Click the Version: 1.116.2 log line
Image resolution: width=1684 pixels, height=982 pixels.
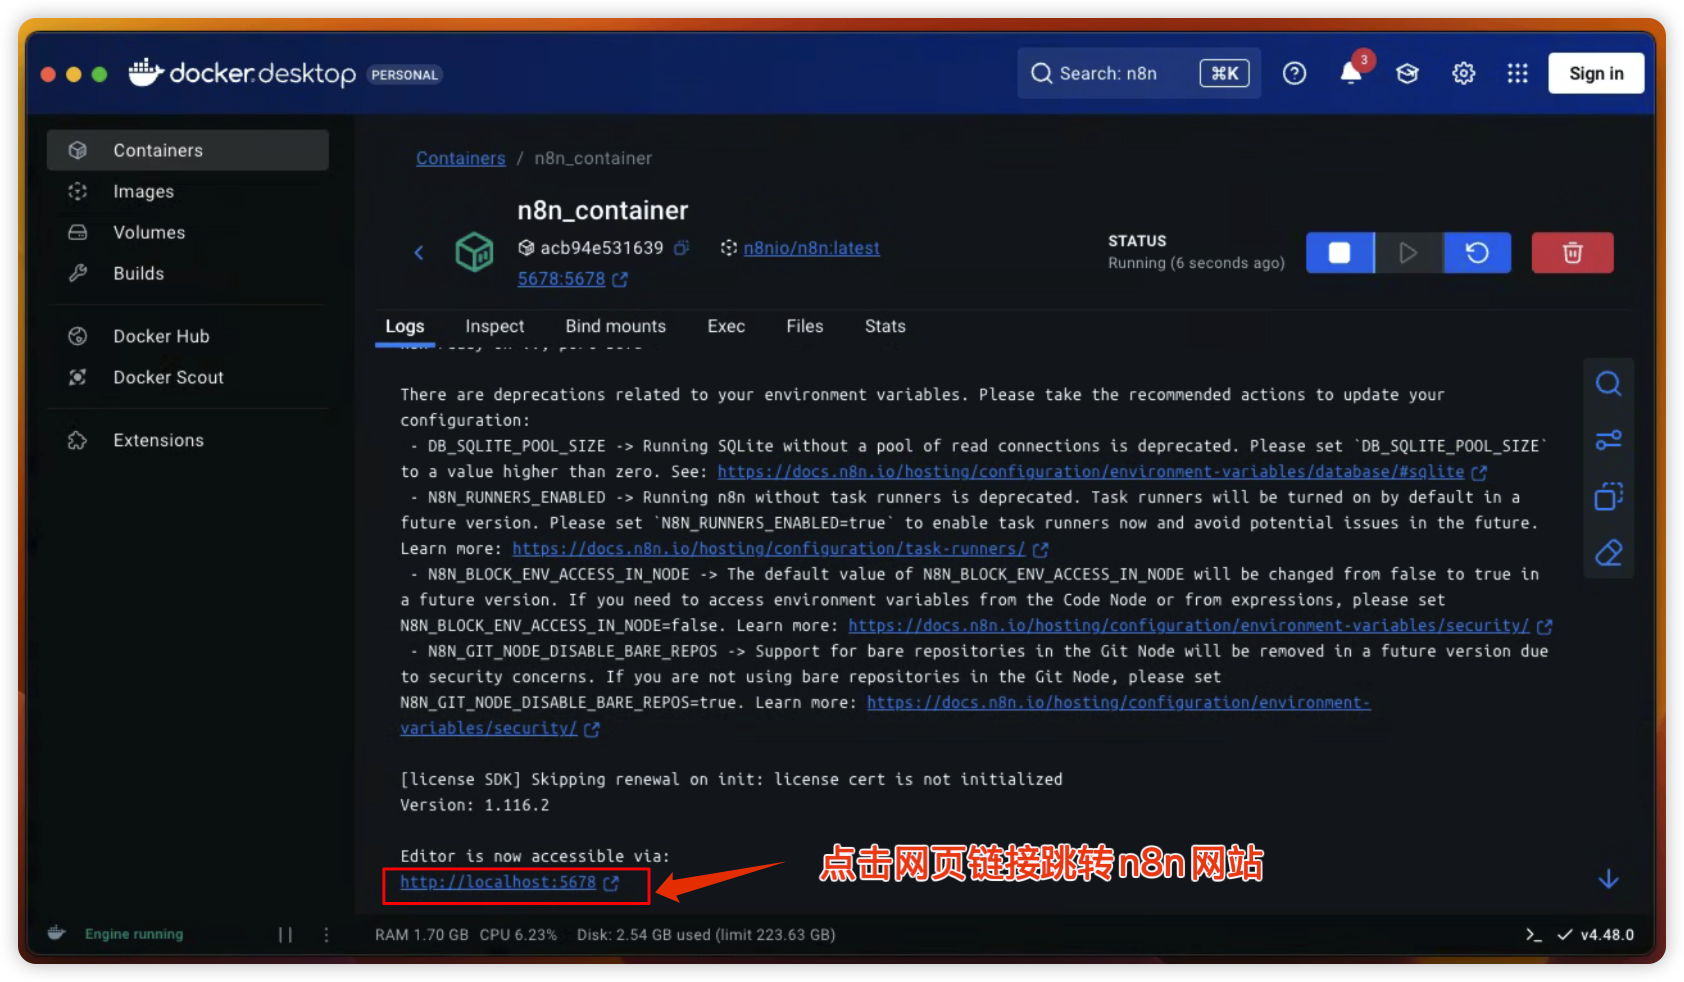click(x=475, y=805)
